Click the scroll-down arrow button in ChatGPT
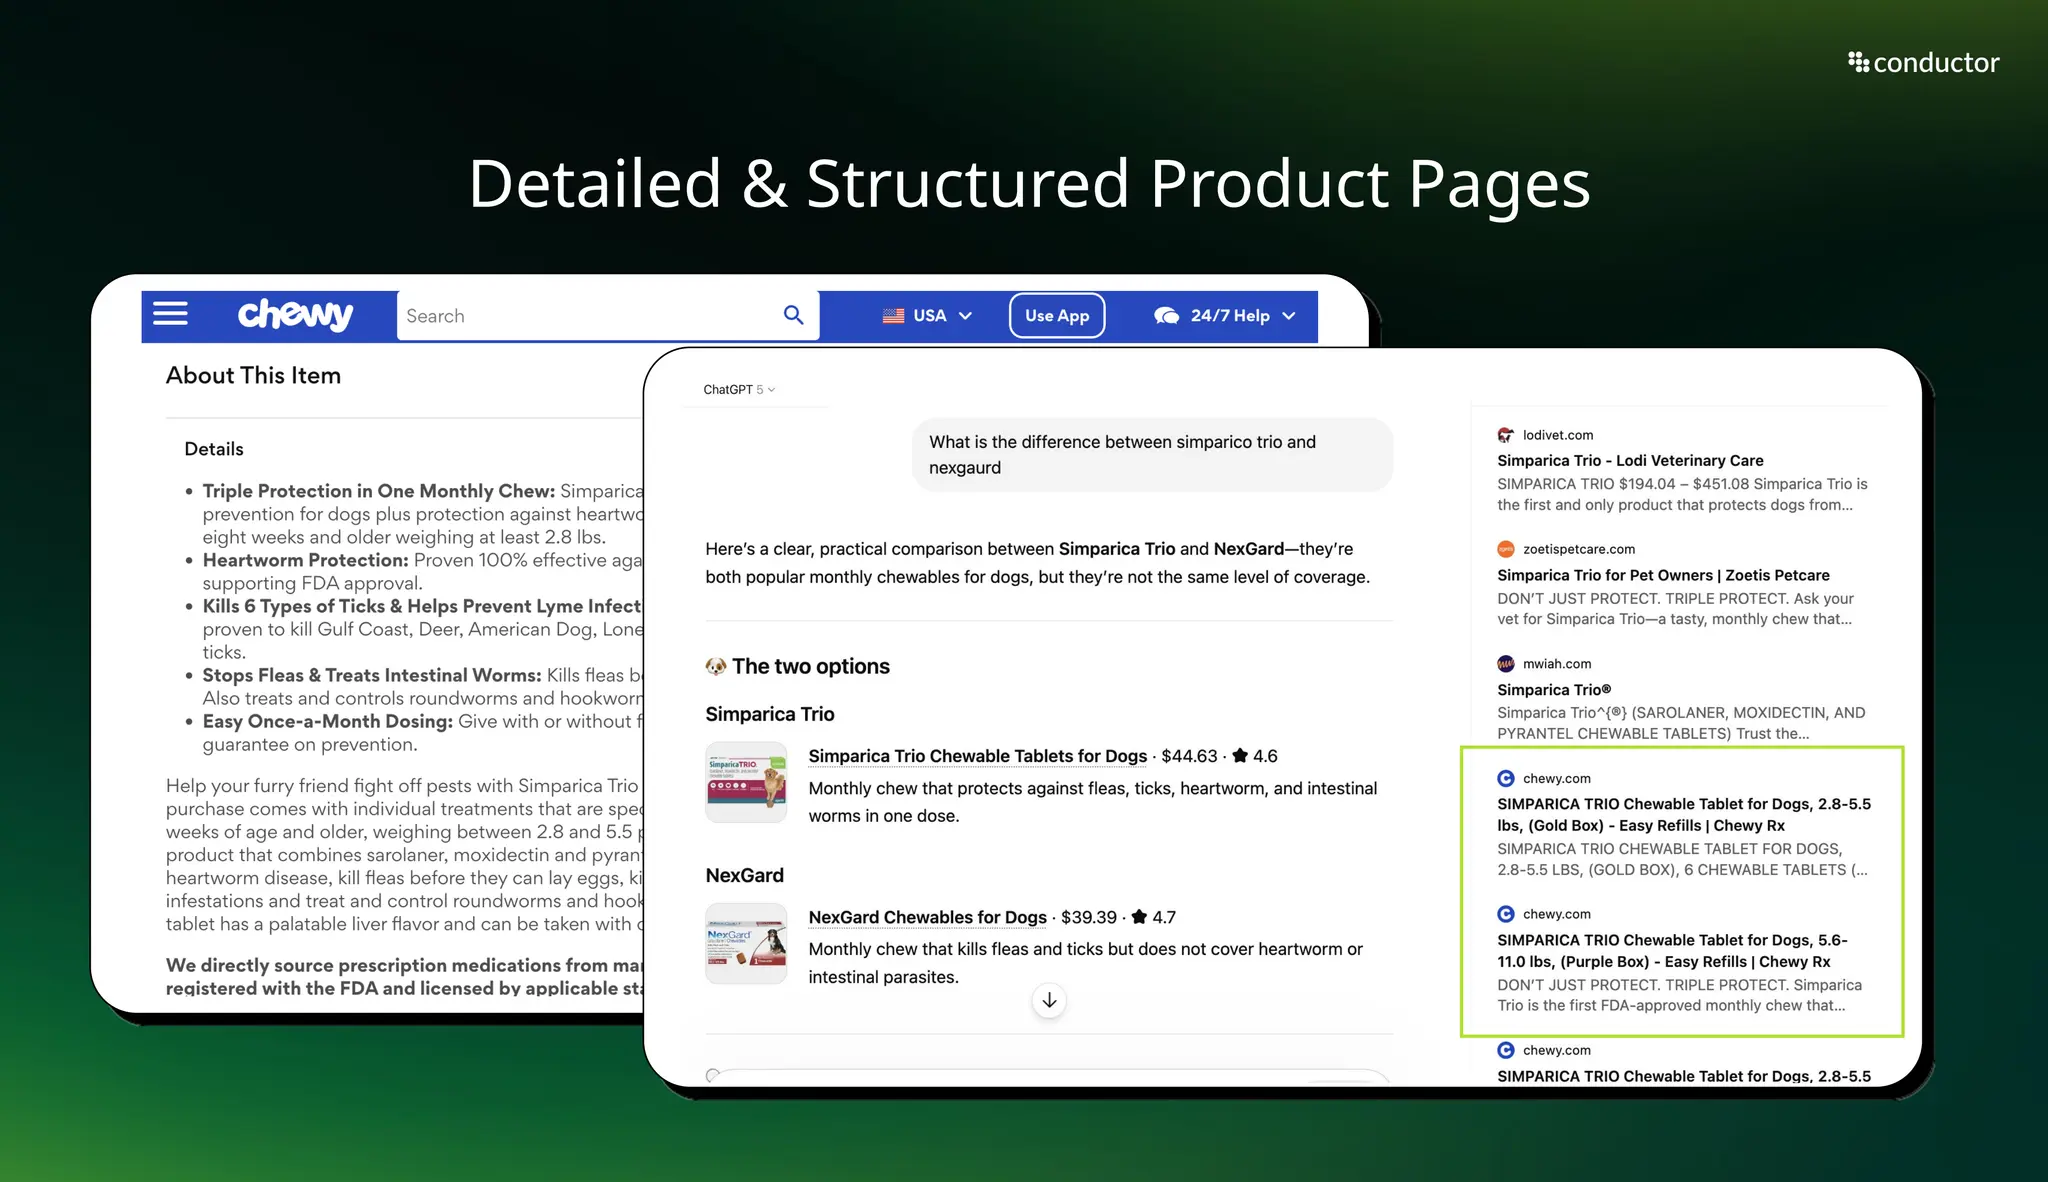The height and width of the screenshot is (1182, 2048). click(x=1049, y=1000)
